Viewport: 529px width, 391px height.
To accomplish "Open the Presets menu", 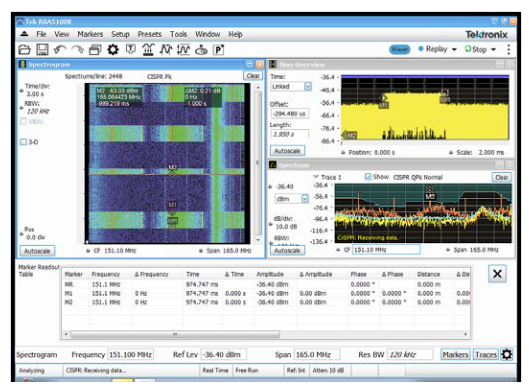I will point(149,34).
